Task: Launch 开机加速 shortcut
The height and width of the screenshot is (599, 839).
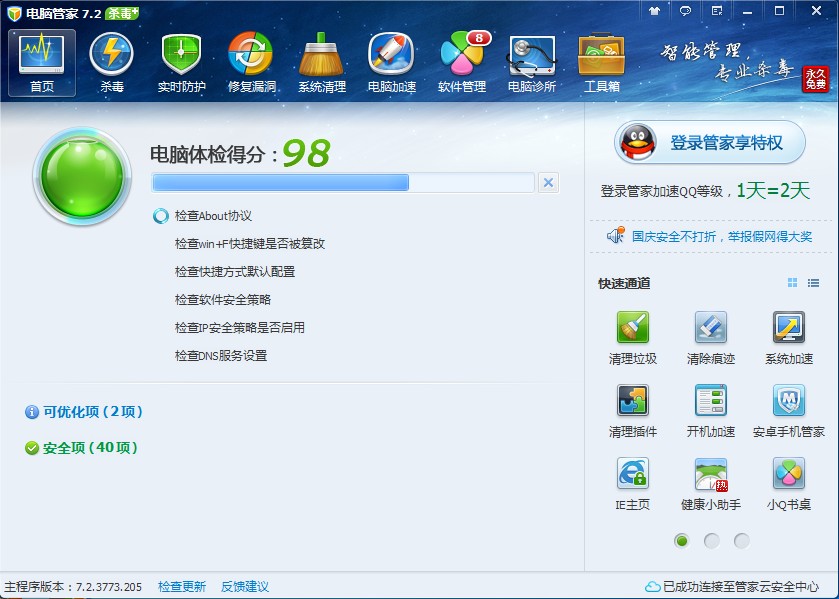Action: point(711,411)
